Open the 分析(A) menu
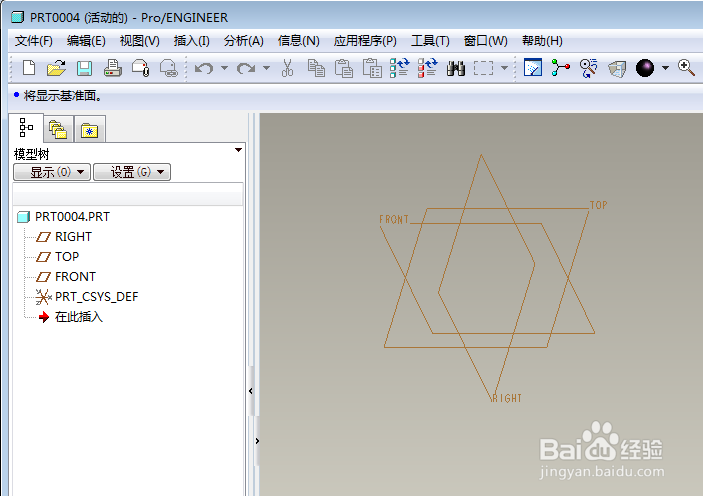 (x=243, y=41)
